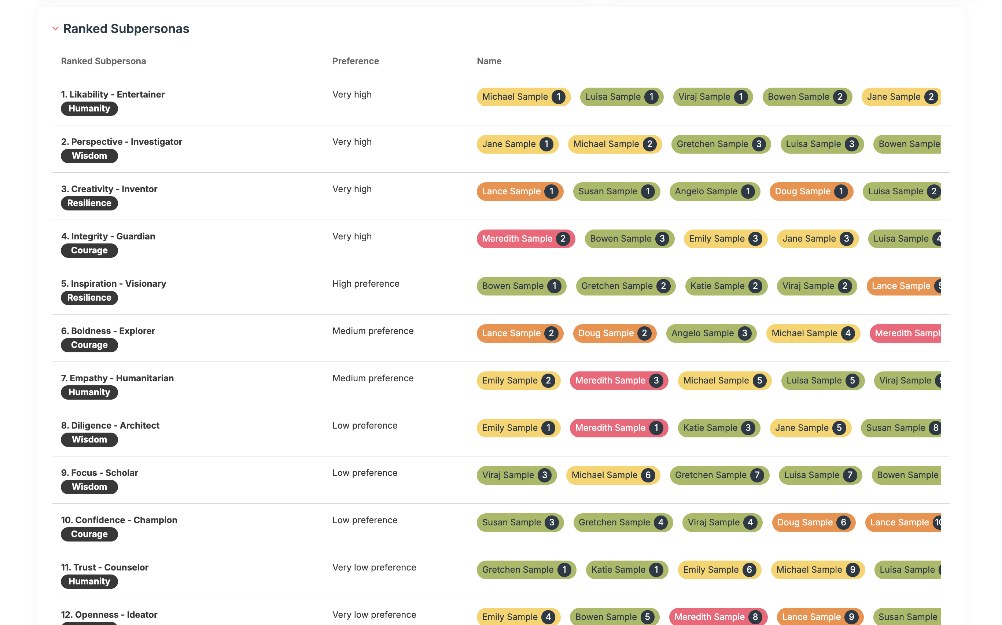
Task: Select the Integrity - Guardian row title
Action: 108,236
